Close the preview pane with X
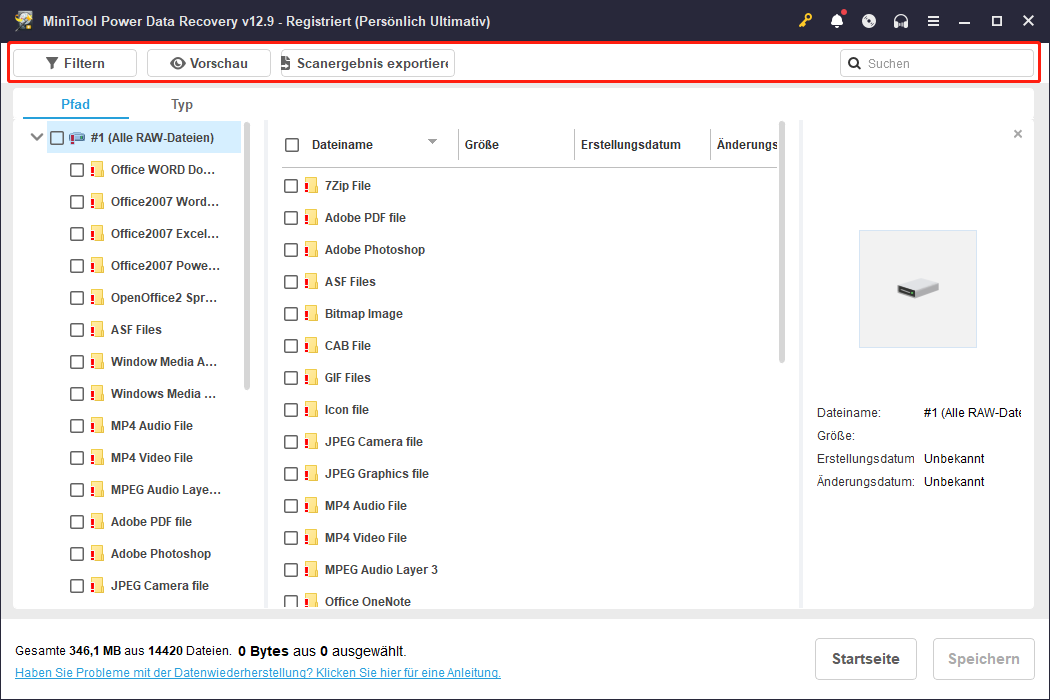 (1018, 134)
